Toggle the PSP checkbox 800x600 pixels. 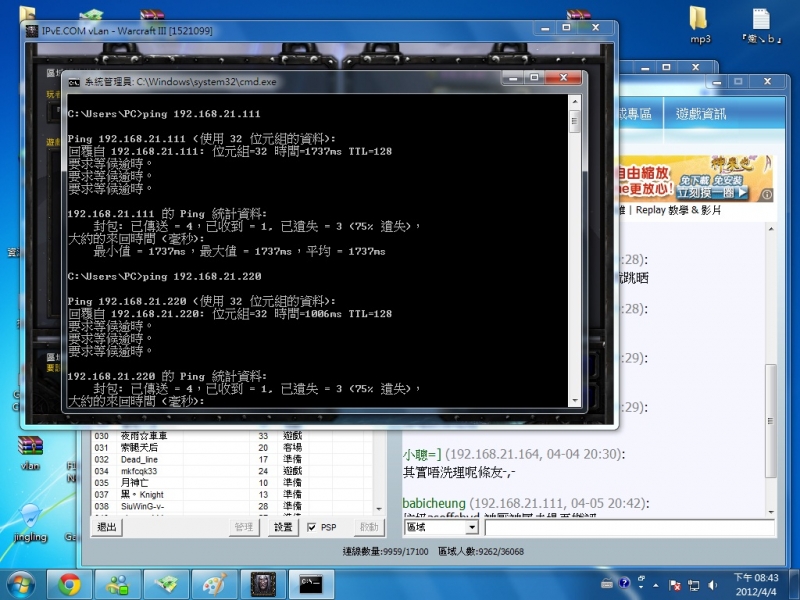312,527
